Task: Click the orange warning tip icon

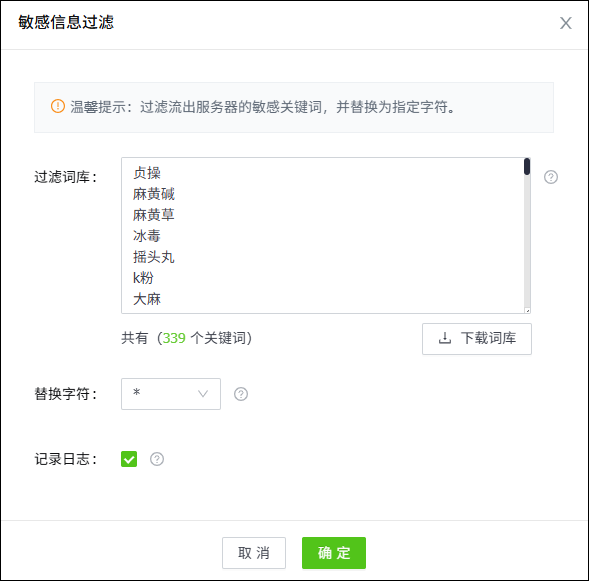Action: tap(57, 106)
